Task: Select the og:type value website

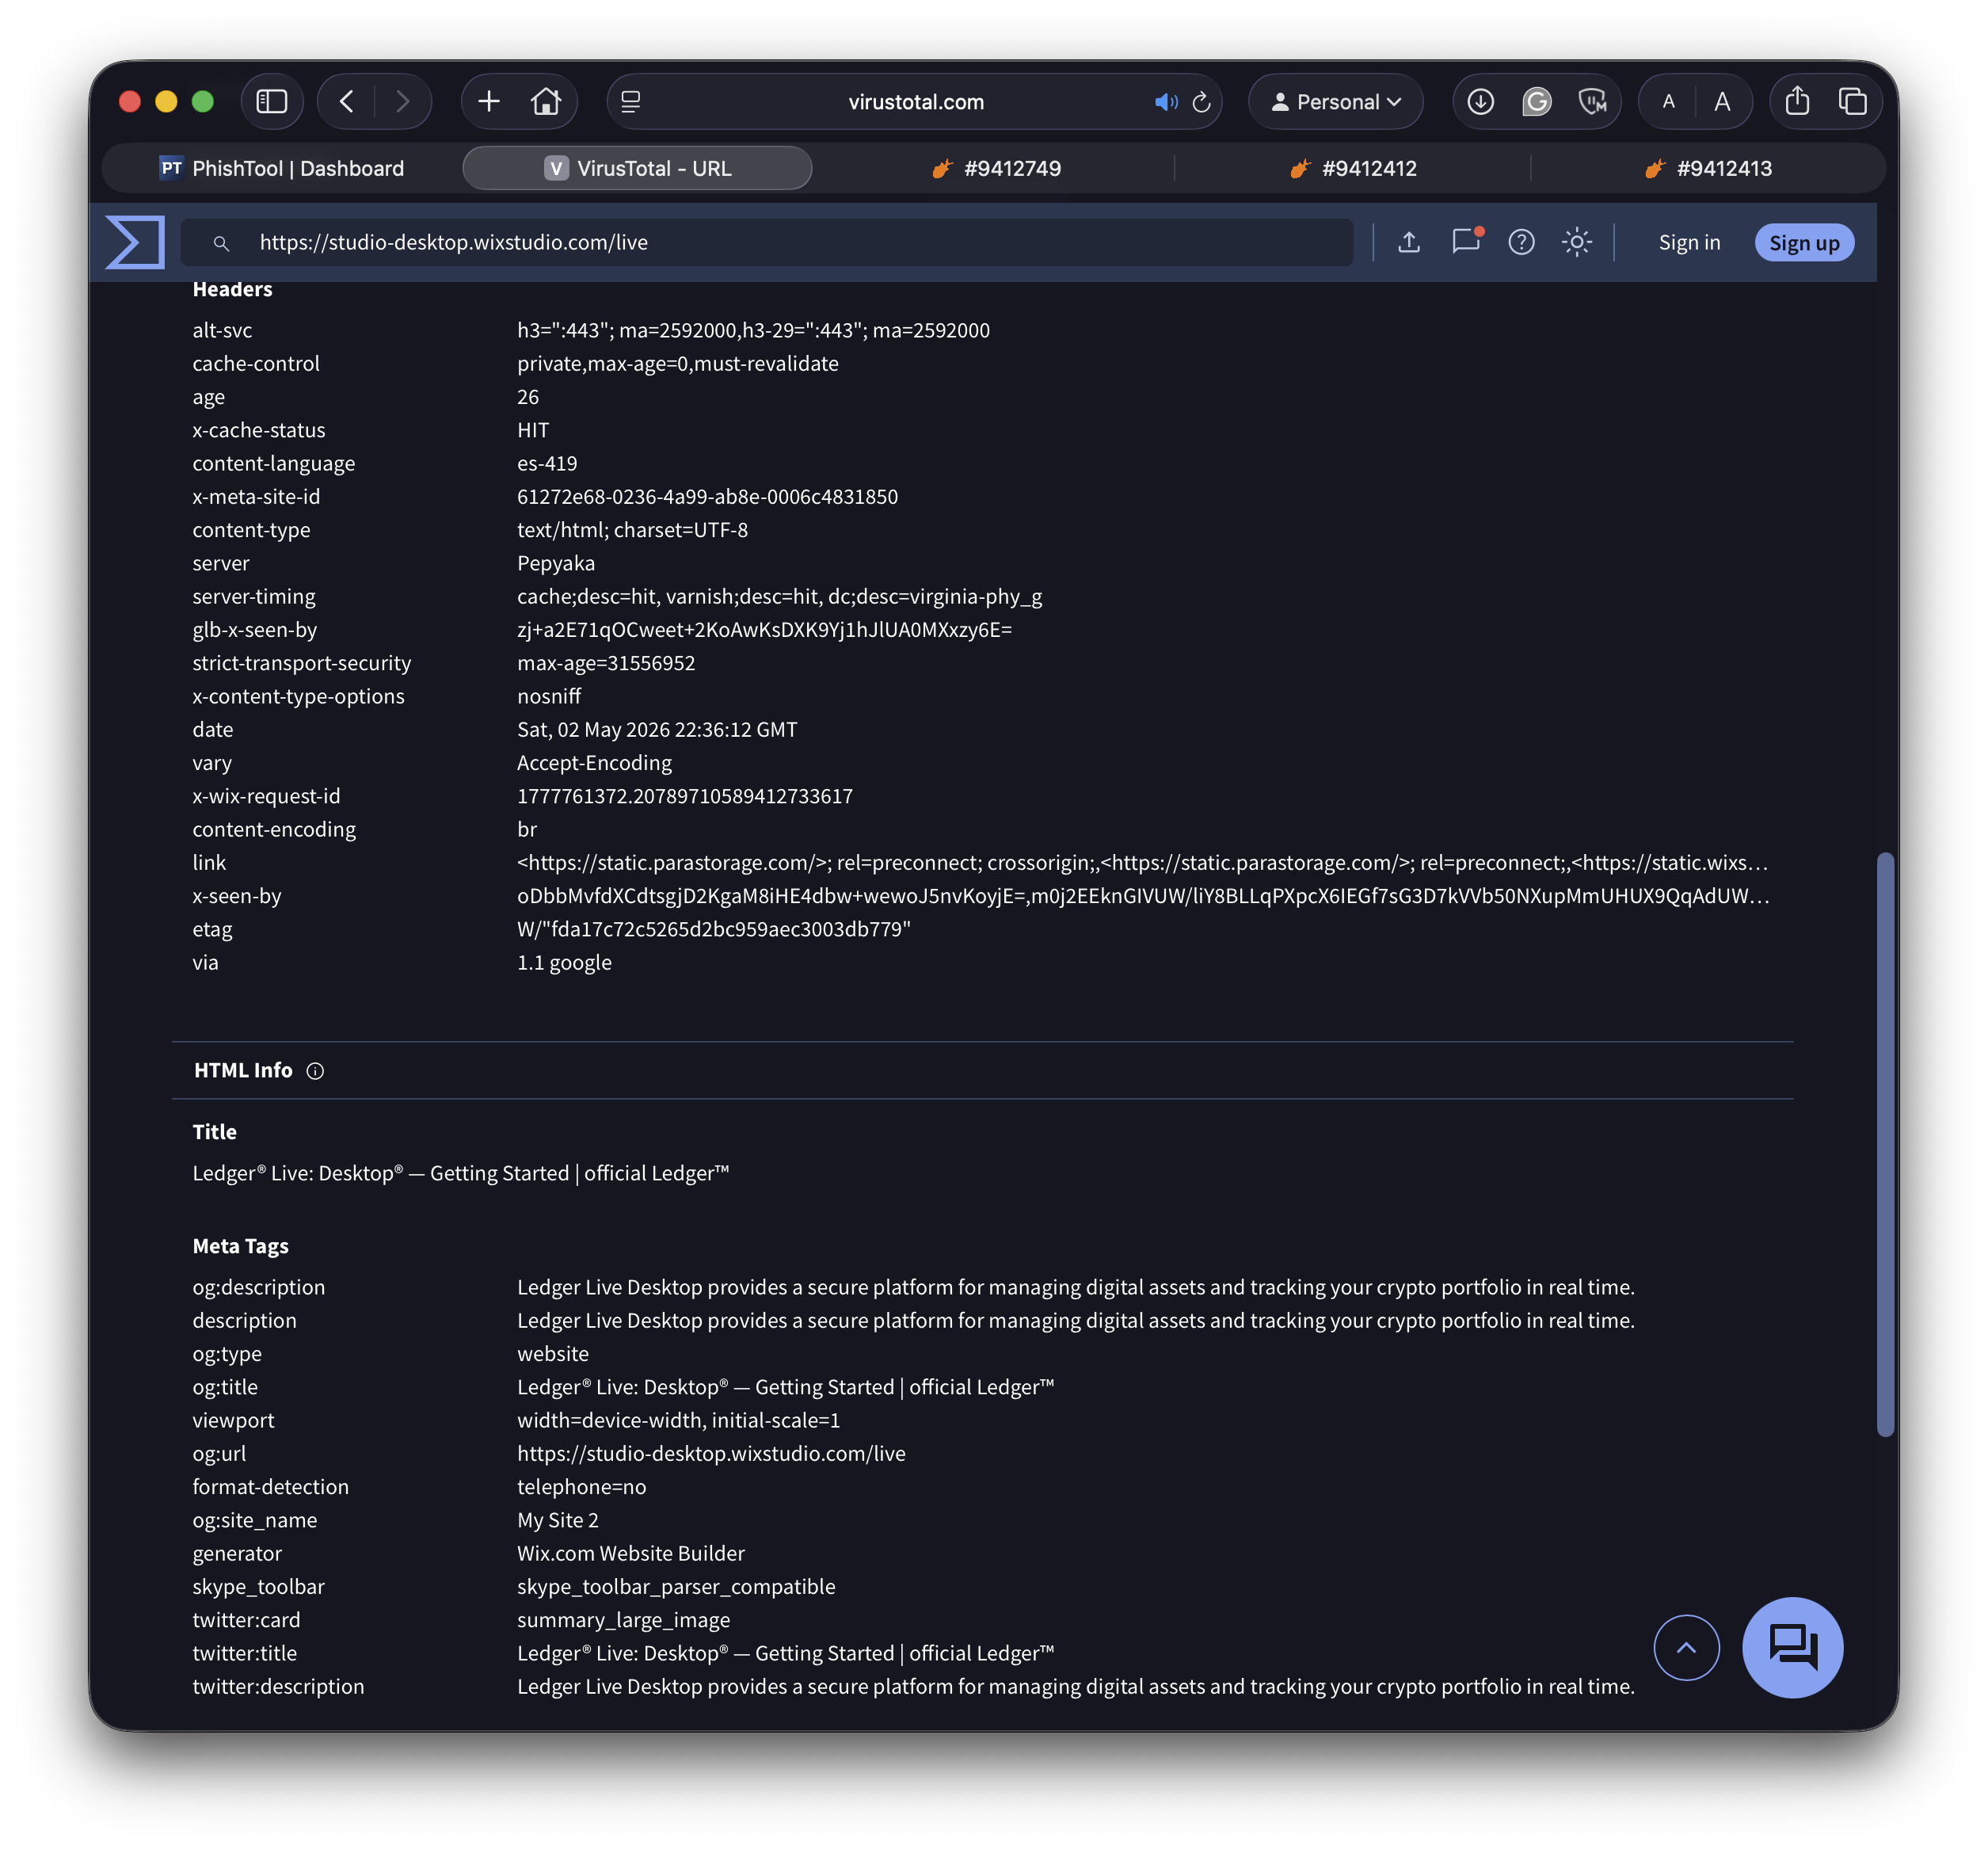Action: [553, 1354]
